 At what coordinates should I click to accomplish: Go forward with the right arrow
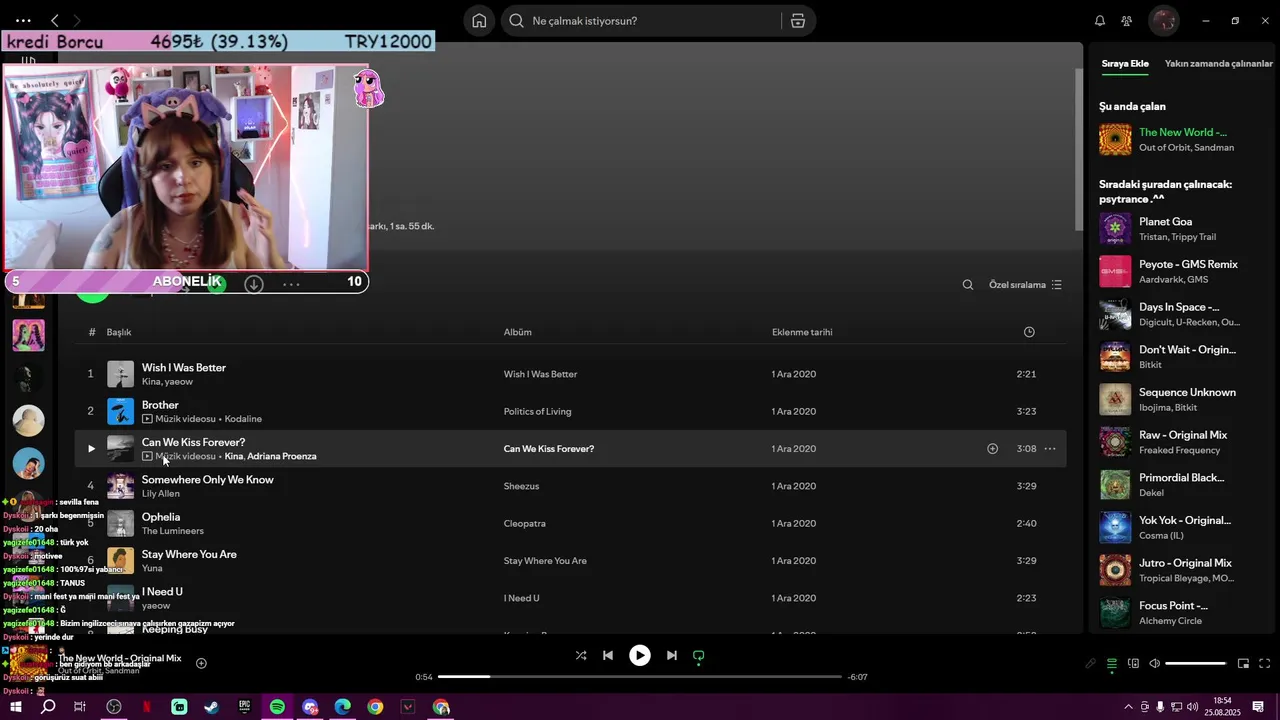(x=78, y=21)
